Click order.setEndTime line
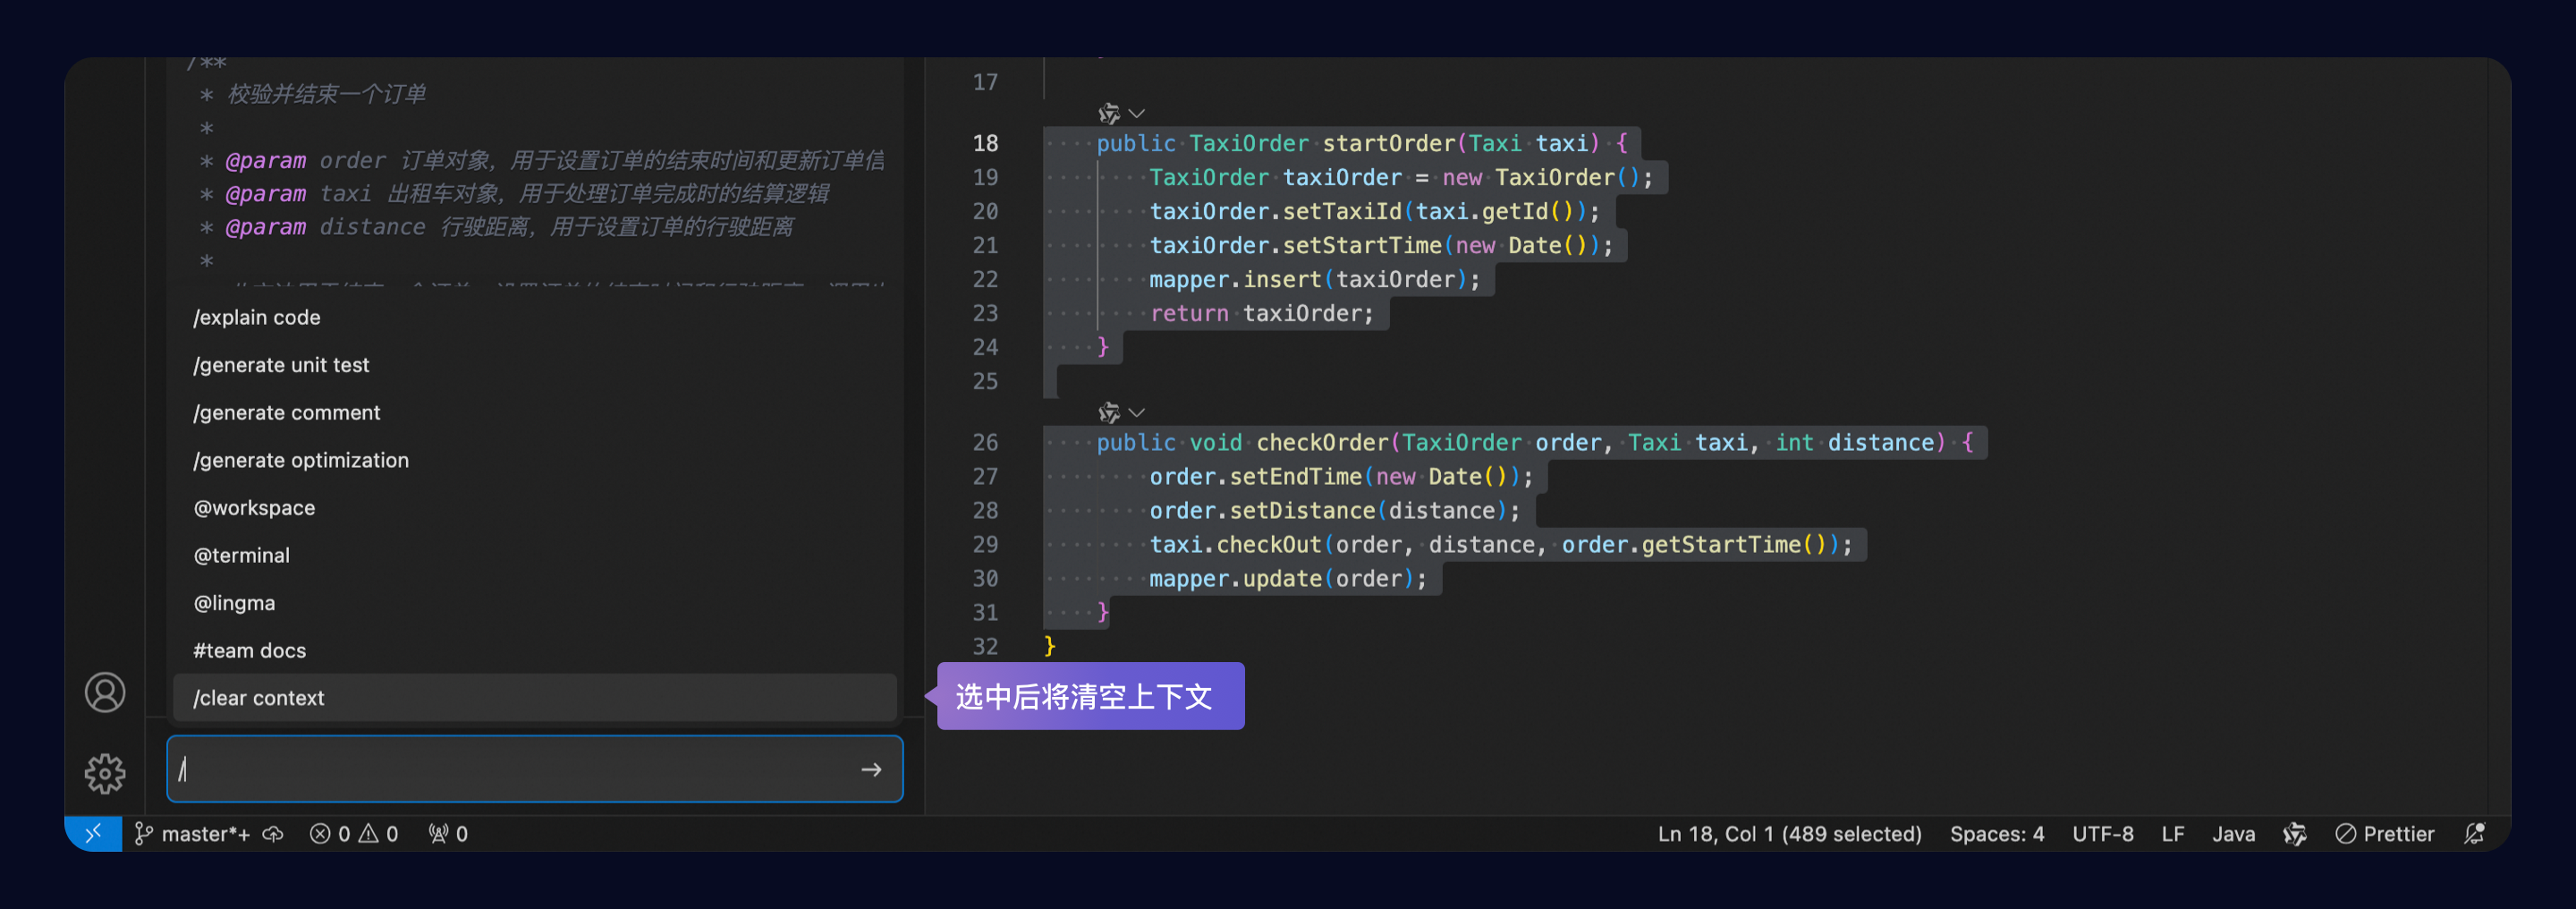 [x=1341, y=476]
